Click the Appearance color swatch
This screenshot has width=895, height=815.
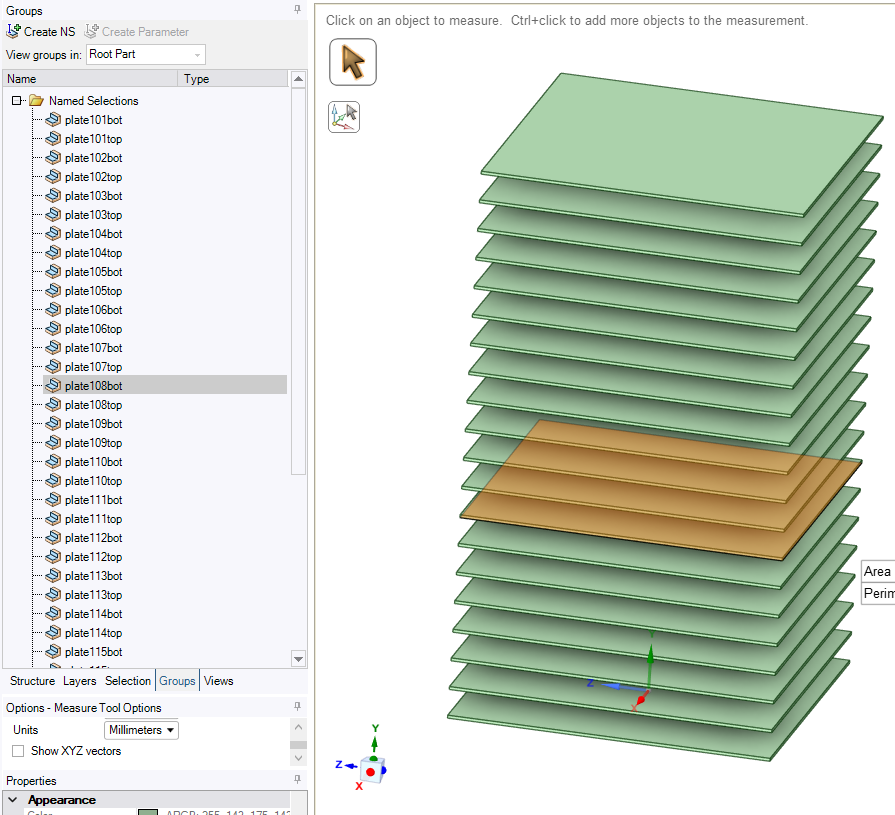(148, 813)
